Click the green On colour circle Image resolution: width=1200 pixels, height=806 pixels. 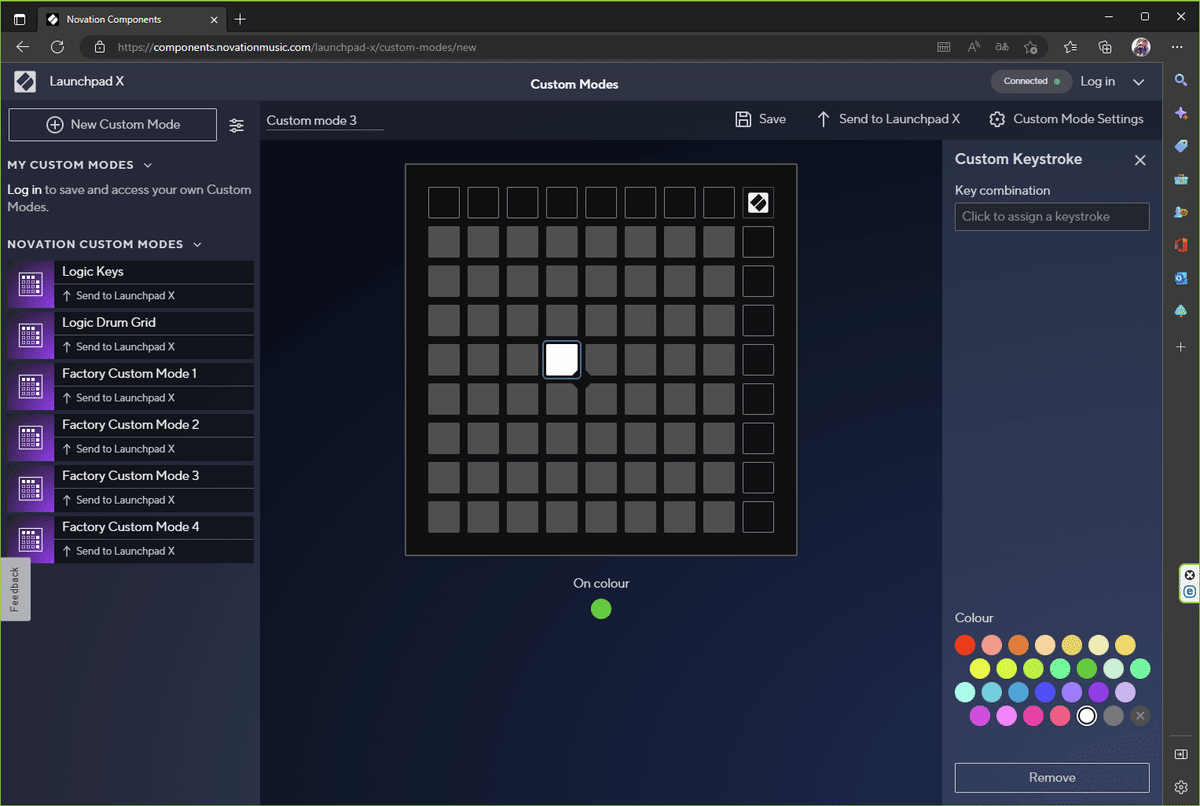[601, 609]
